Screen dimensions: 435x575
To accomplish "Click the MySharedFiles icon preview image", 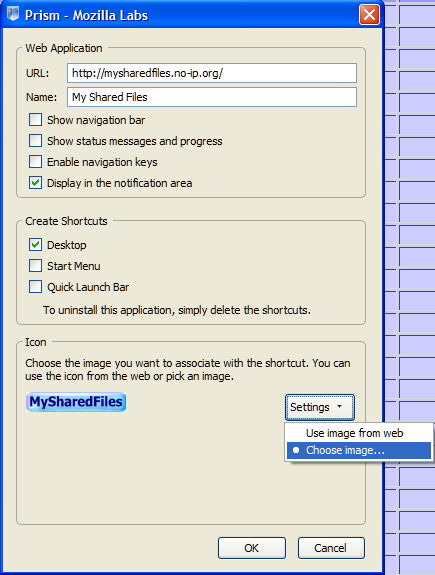I will click(76, 402).
